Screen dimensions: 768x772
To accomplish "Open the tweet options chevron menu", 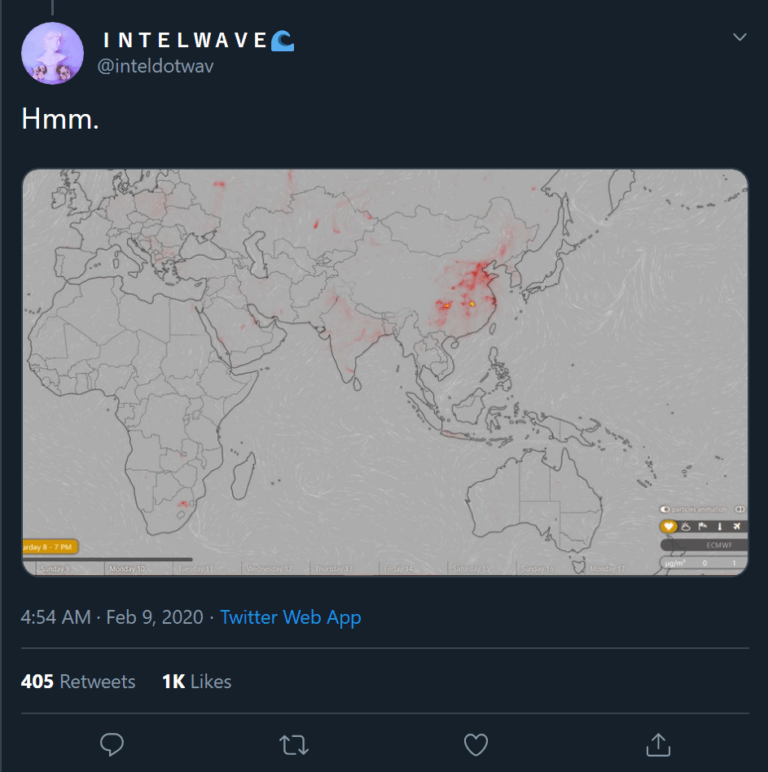I will point(739,37).
